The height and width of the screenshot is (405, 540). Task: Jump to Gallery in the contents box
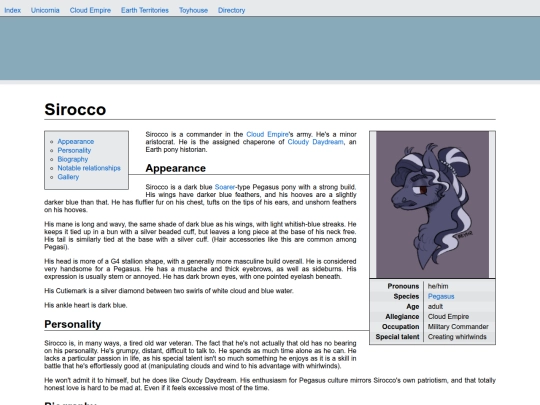(x=68, y=177)
